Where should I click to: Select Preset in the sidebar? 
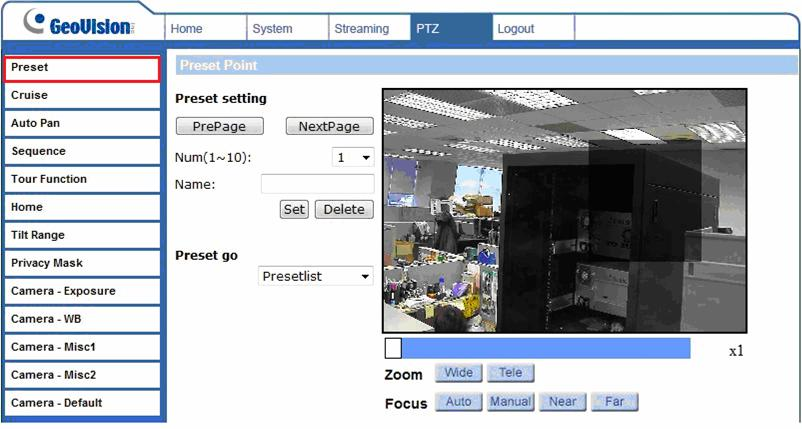(82, 69)
